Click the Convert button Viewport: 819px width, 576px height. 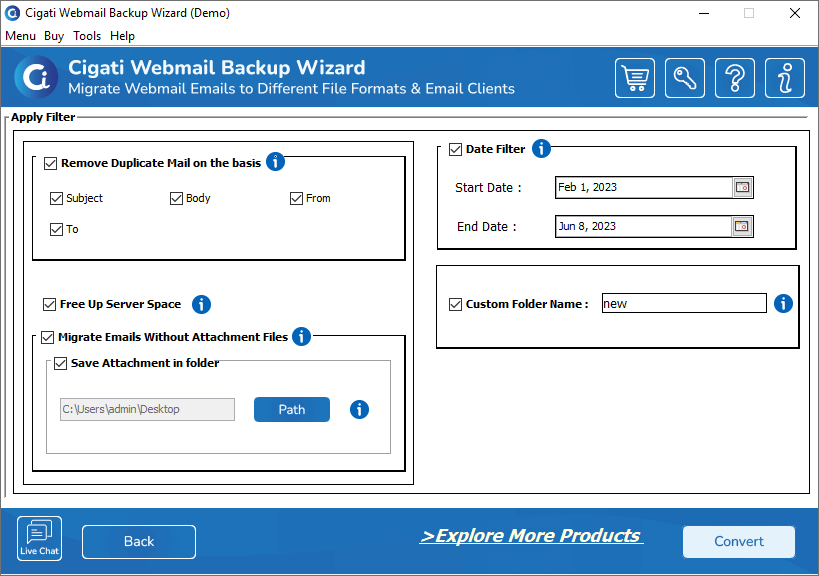point(739,542)
